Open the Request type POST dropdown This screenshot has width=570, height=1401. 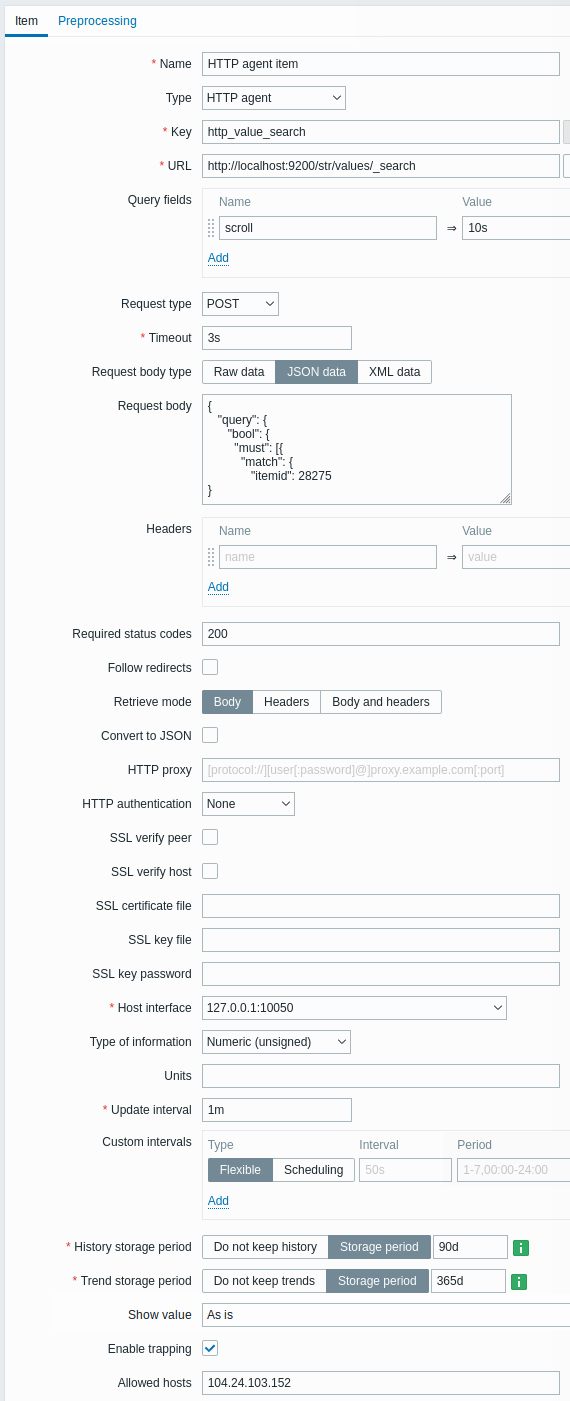(x=240, y=304)
